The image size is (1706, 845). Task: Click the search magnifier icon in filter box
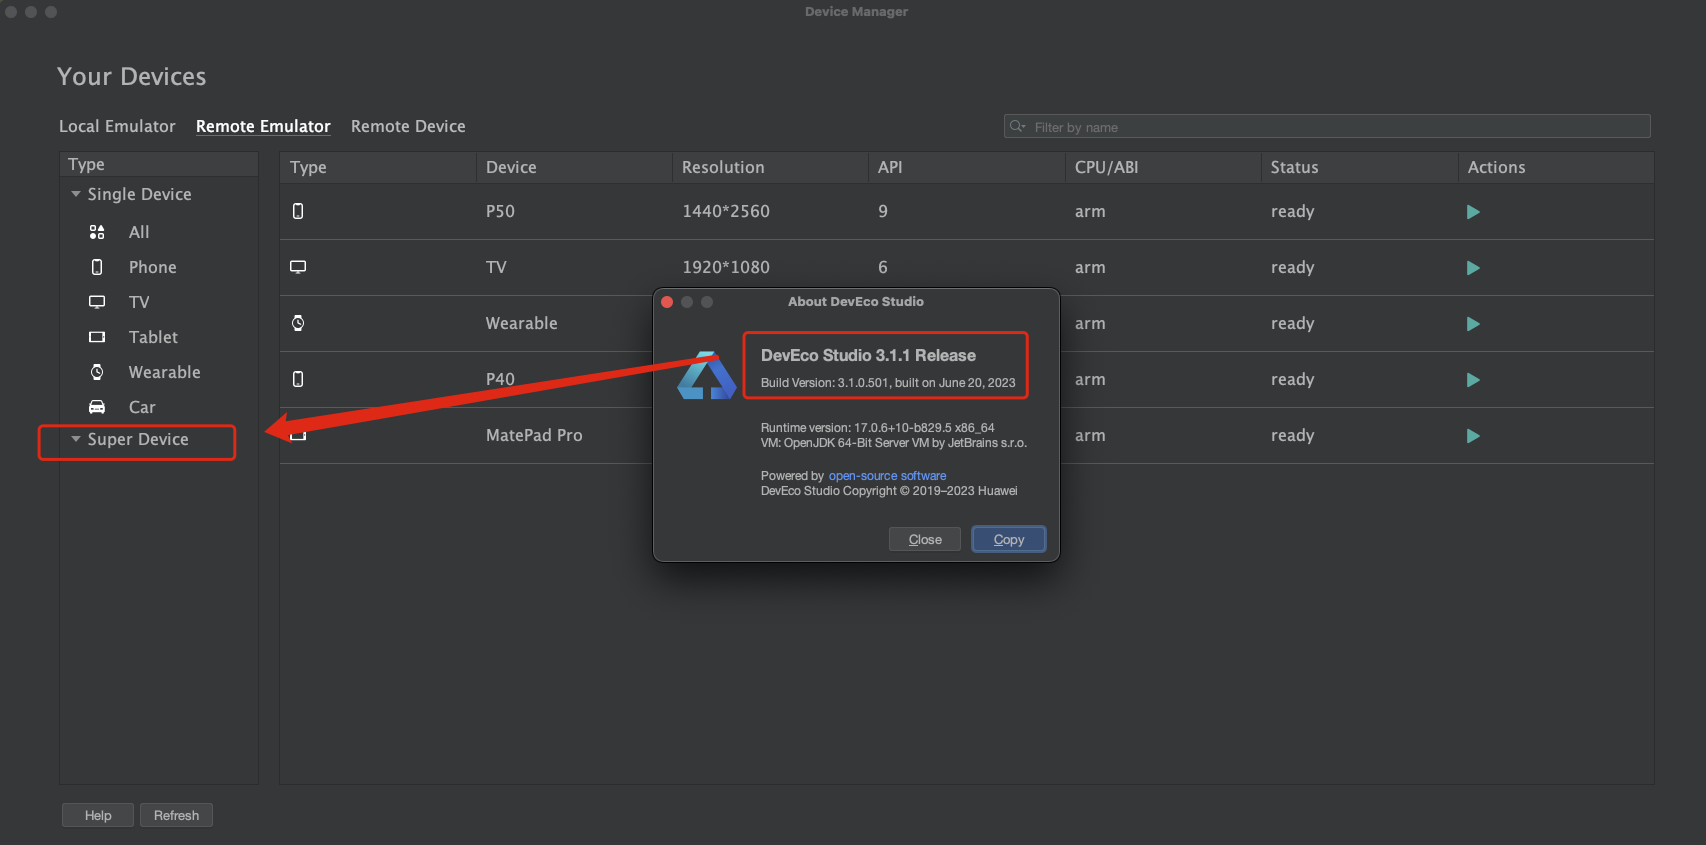(1018, 126)
